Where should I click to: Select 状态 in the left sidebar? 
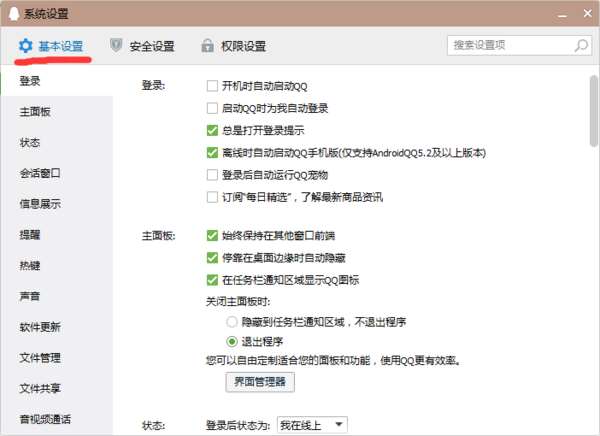[30, 142]
